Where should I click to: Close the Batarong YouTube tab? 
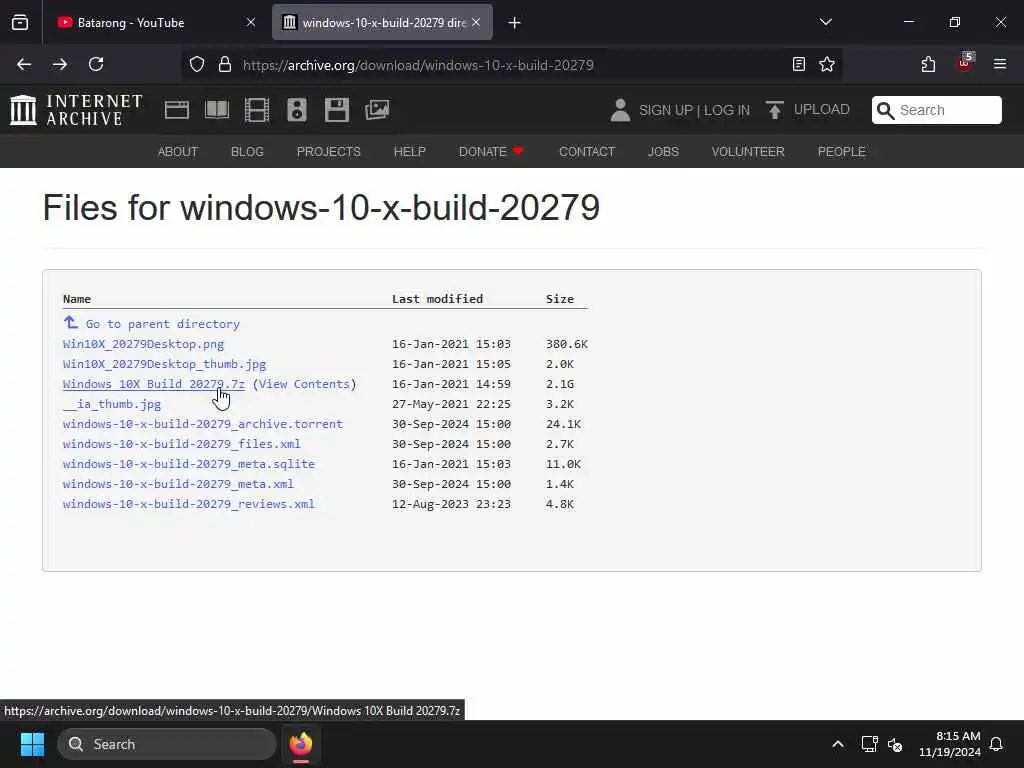[x=251, y=22]
